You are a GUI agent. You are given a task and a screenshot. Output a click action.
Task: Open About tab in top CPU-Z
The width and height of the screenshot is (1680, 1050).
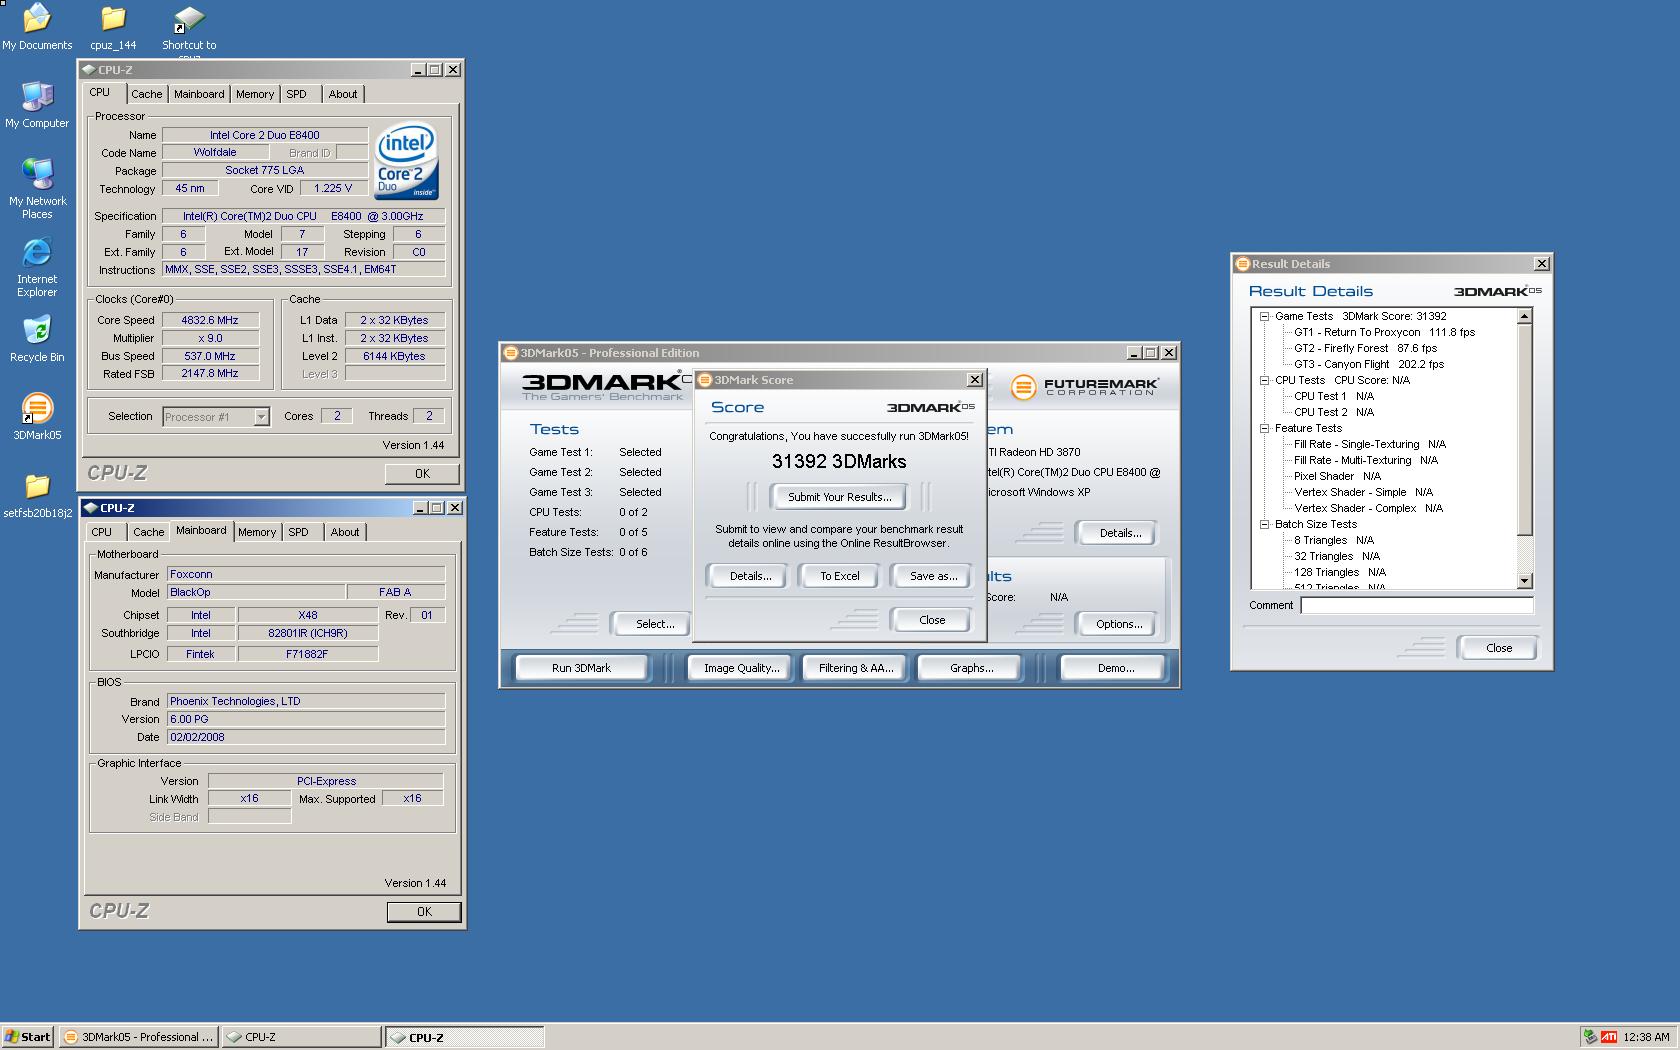point(343,94)
